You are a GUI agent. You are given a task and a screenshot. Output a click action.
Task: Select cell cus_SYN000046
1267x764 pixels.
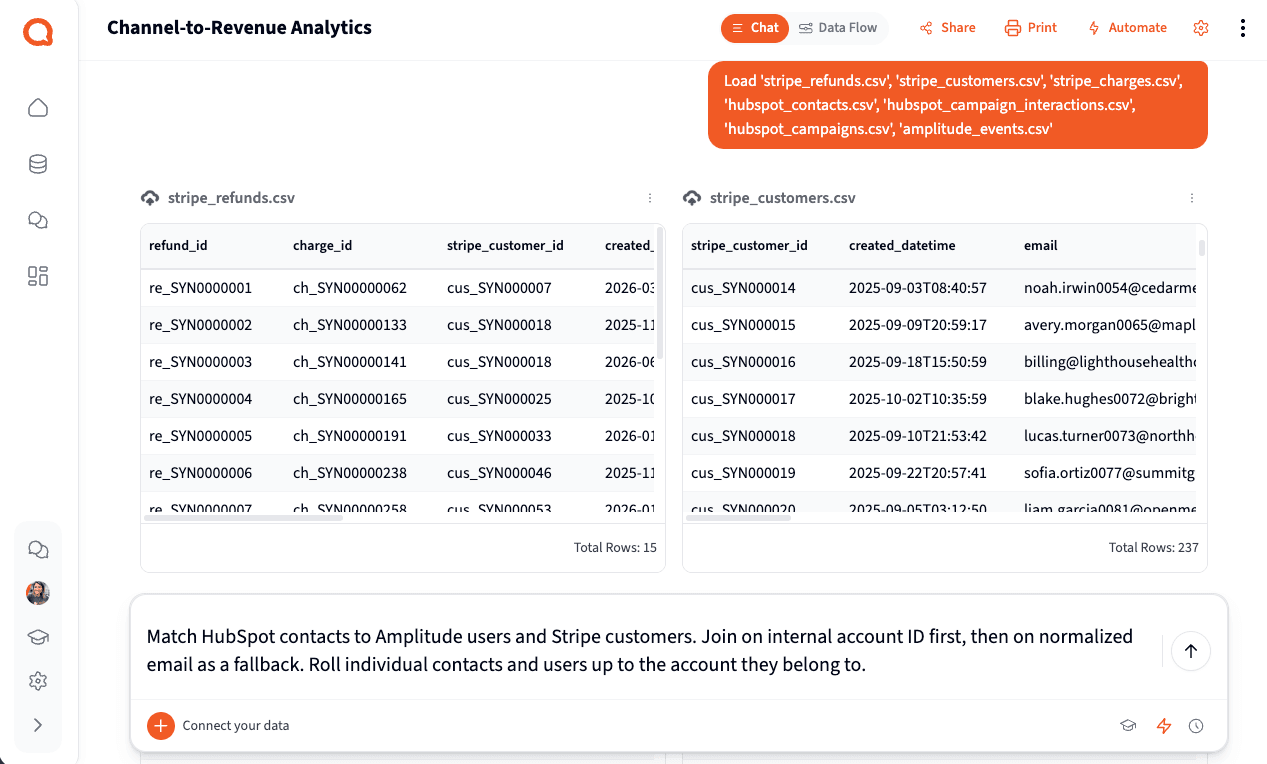(x=499, y=473)
